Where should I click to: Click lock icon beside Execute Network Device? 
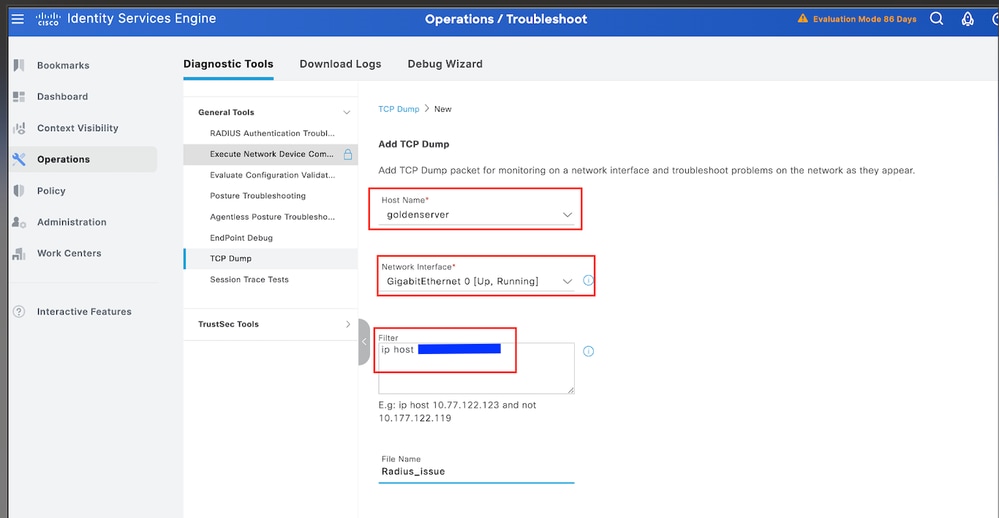point(348,154)
